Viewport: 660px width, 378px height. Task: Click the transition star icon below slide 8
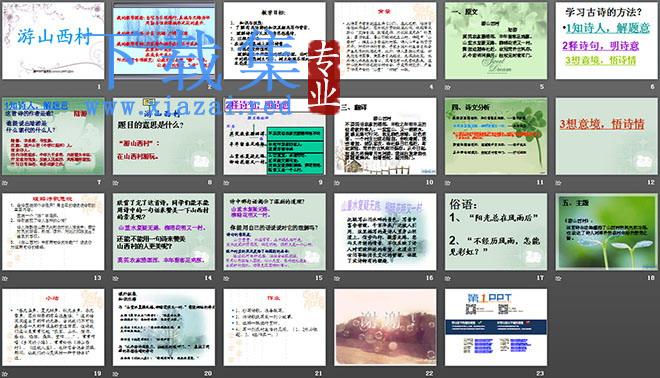pyautogui.click(x=116, y=183)
